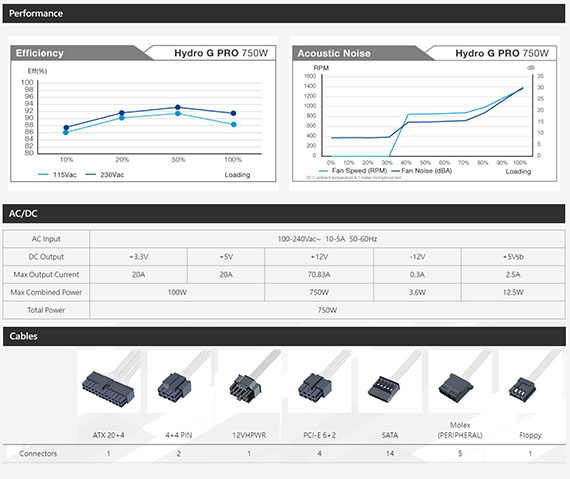Click the Connectors row label
570x479 pixels.
(x=38, y=454)
